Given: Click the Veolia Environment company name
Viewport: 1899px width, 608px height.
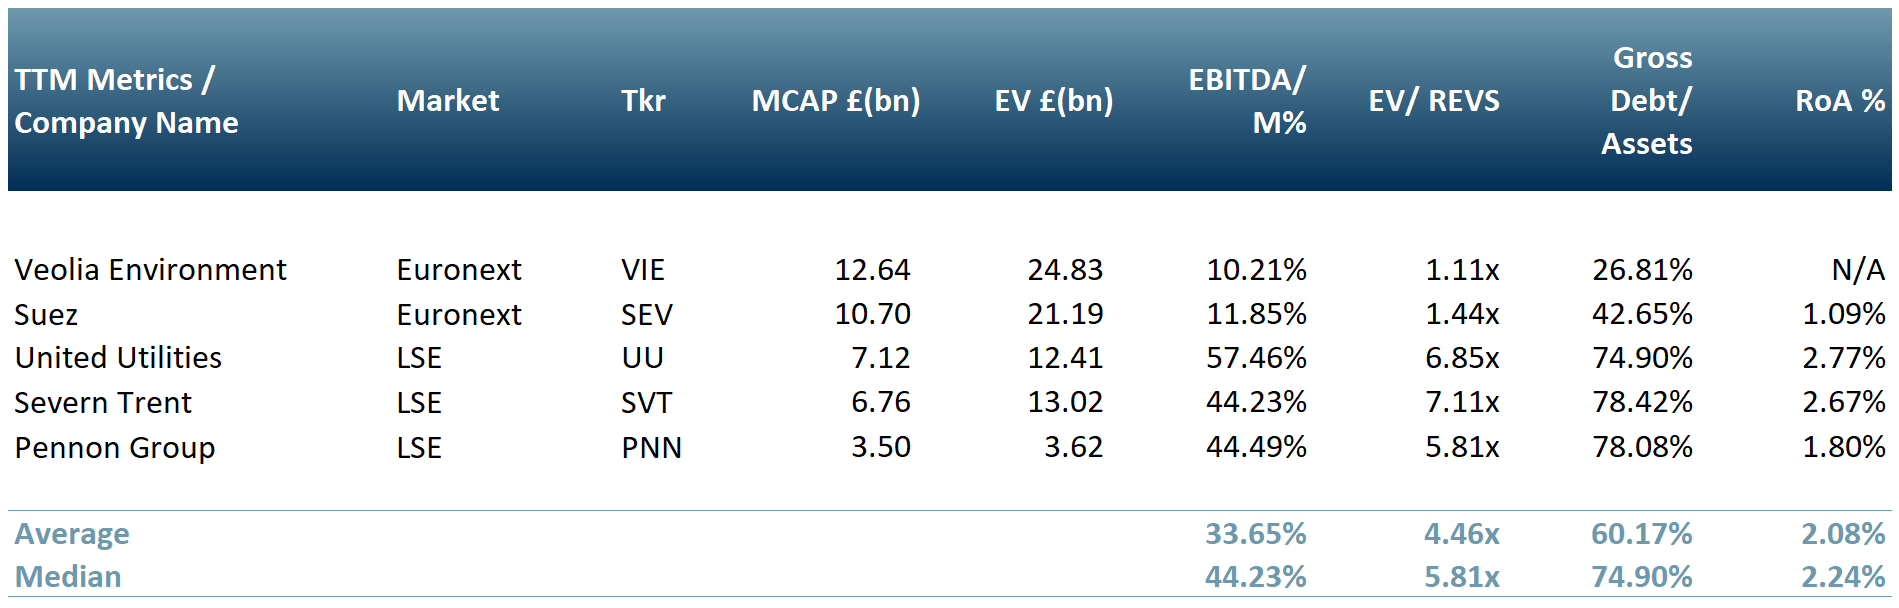Looking at the screenshot, I should tap(150, 270).
